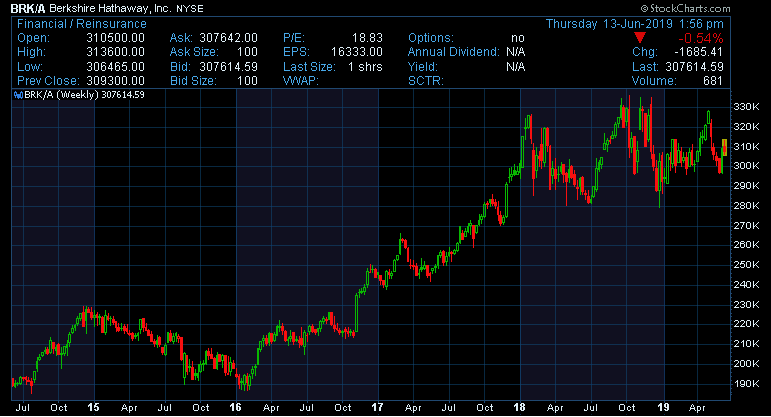Click the Last price 307614.59 at right
Image resolution: width=771 pixels, height=417 pixels.
(x=694, y=66)
